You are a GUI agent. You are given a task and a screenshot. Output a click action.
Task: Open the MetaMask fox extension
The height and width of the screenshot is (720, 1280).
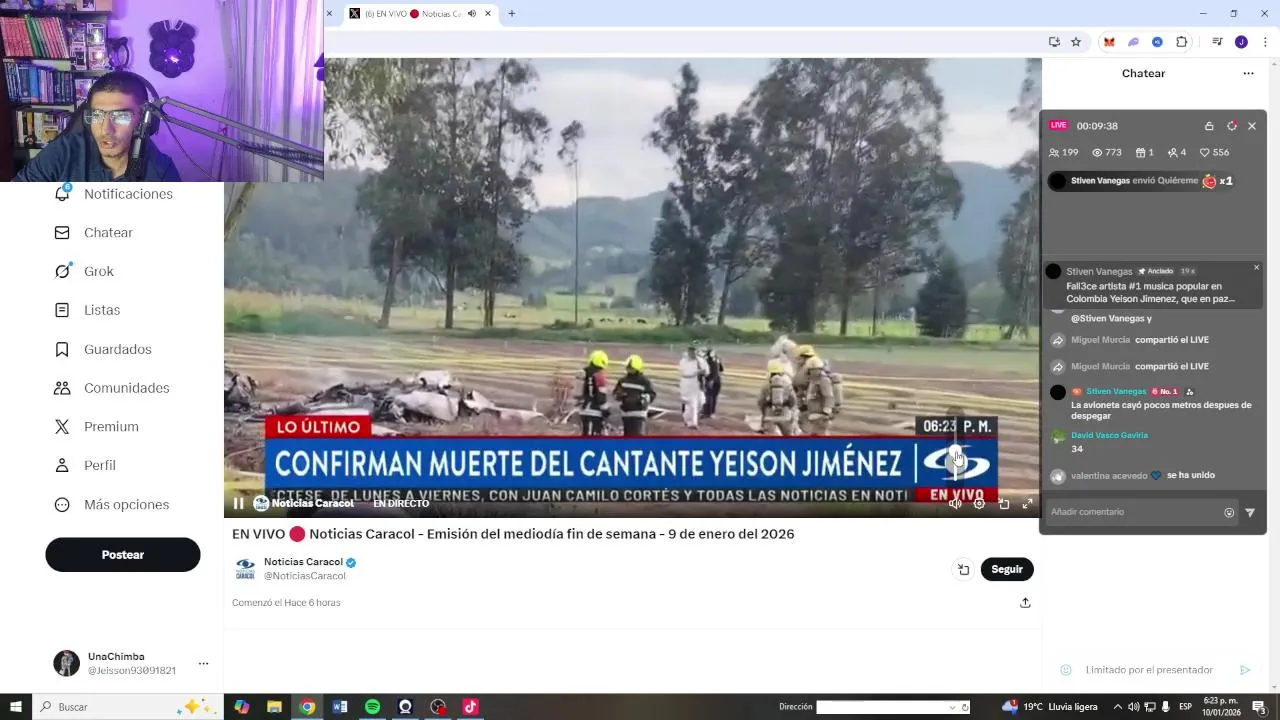pos(1109,42)
